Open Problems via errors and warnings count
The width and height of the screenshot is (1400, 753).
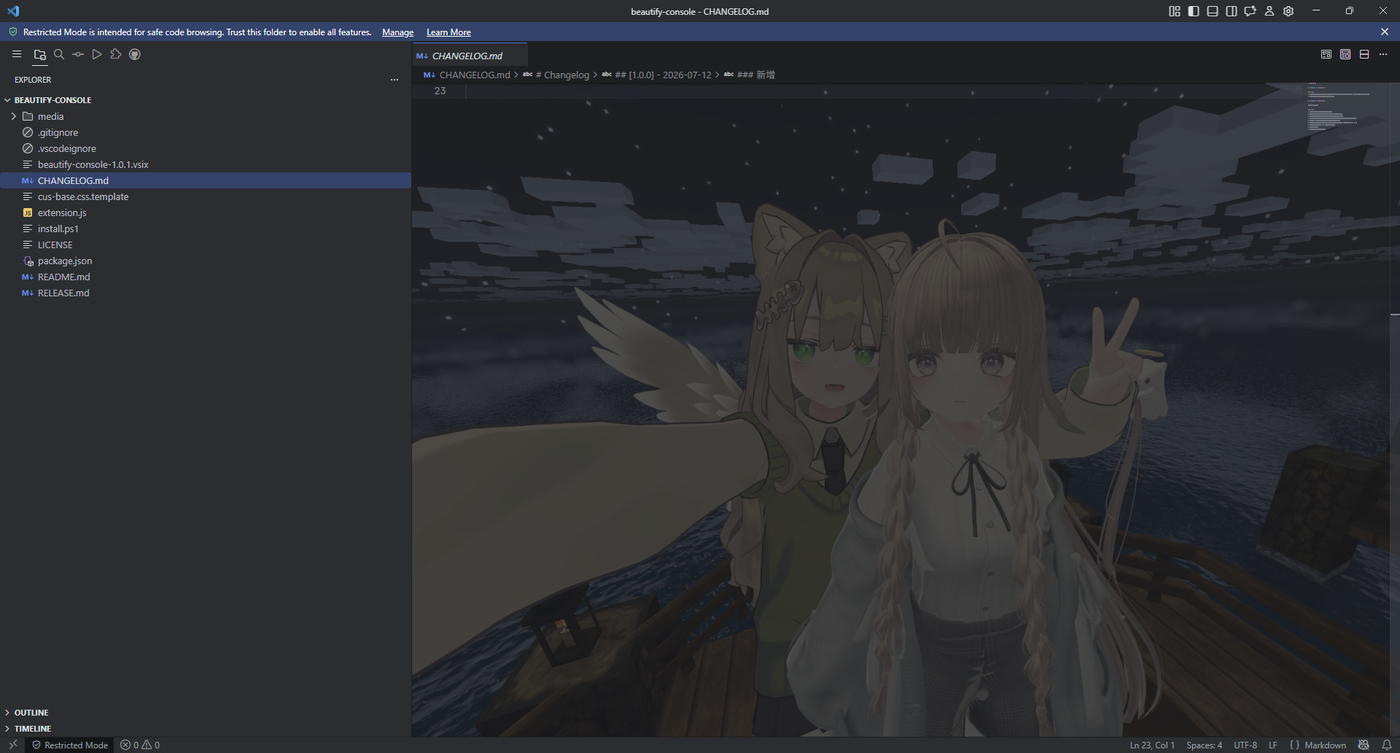coord(140,745)
